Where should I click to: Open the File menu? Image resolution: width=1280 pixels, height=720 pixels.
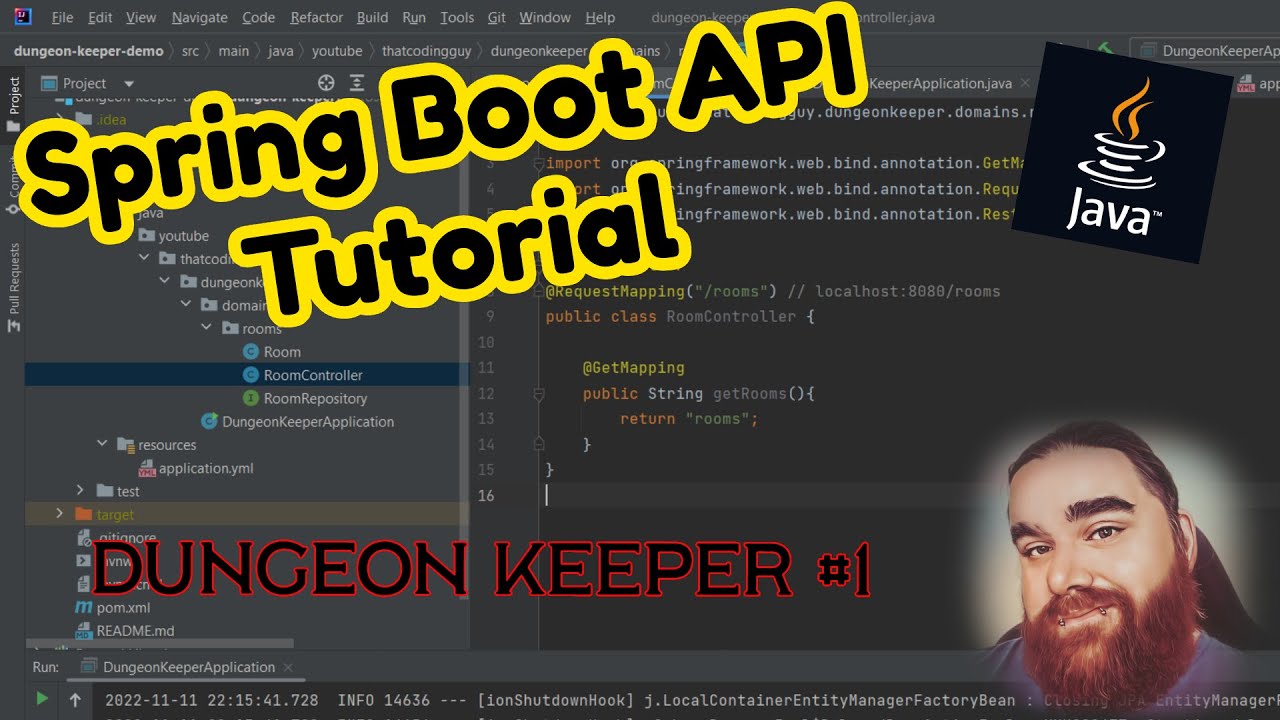pyautogui.click(x=62, y=18)
